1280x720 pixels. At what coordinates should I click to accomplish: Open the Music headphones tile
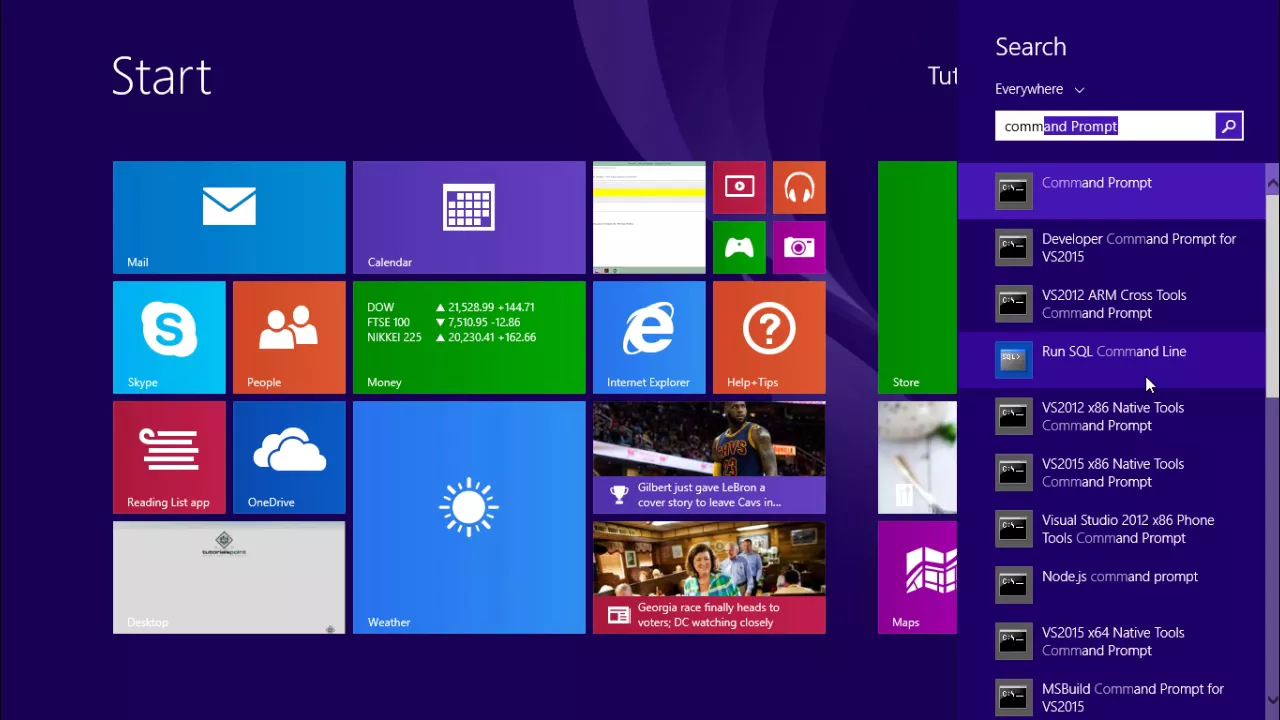point(799,187)
